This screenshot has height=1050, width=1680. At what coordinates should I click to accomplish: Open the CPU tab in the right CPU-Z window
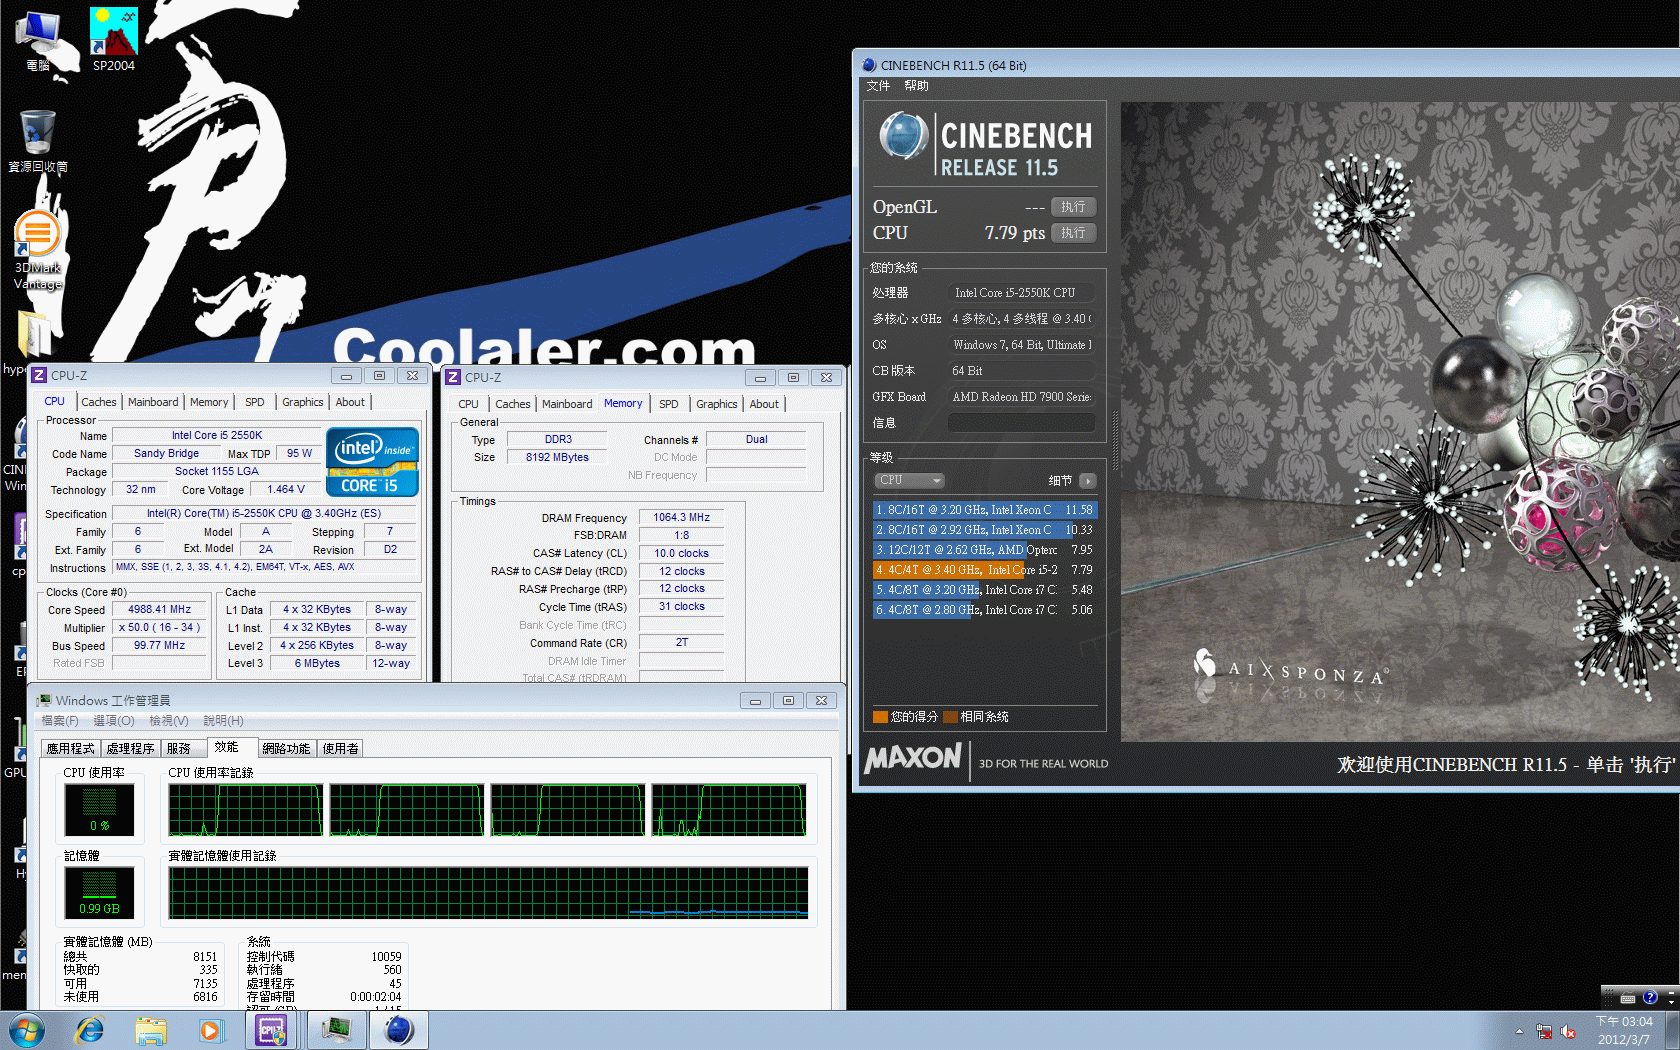pos(469,404)
